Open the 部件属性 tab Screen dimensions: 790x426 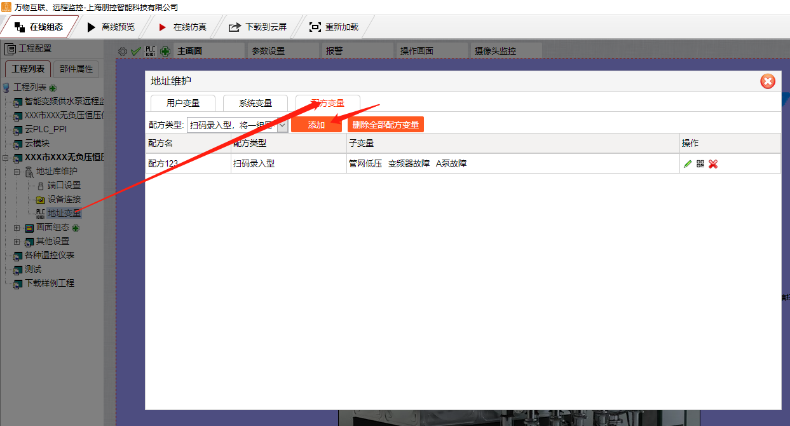pyautogui.click(x=76, y=69)
